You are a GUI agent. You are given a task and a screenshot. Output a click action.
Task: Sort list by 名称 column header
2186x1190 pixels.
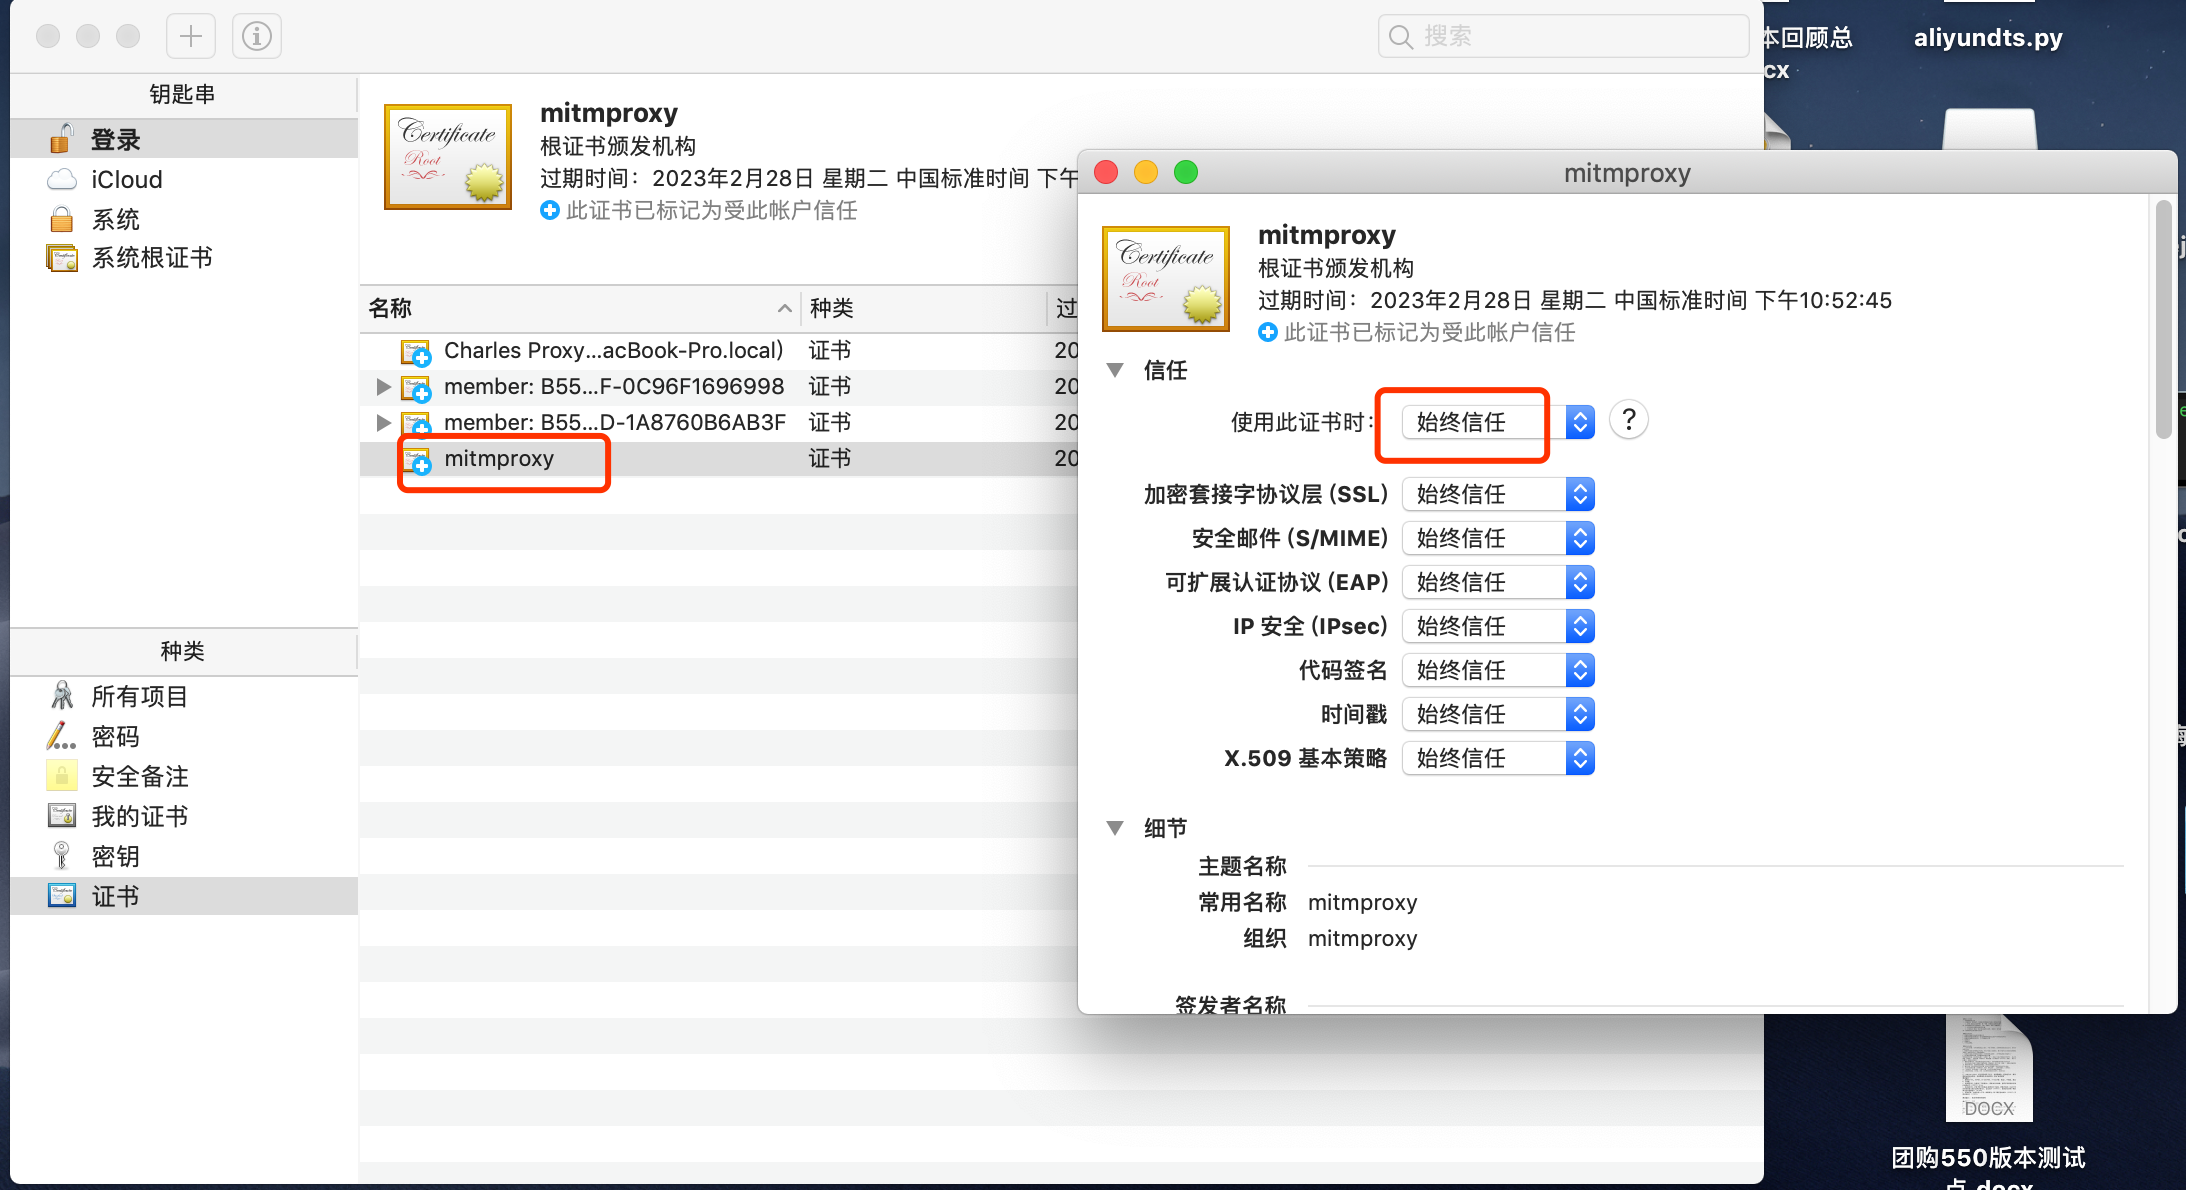coord(580,308)
